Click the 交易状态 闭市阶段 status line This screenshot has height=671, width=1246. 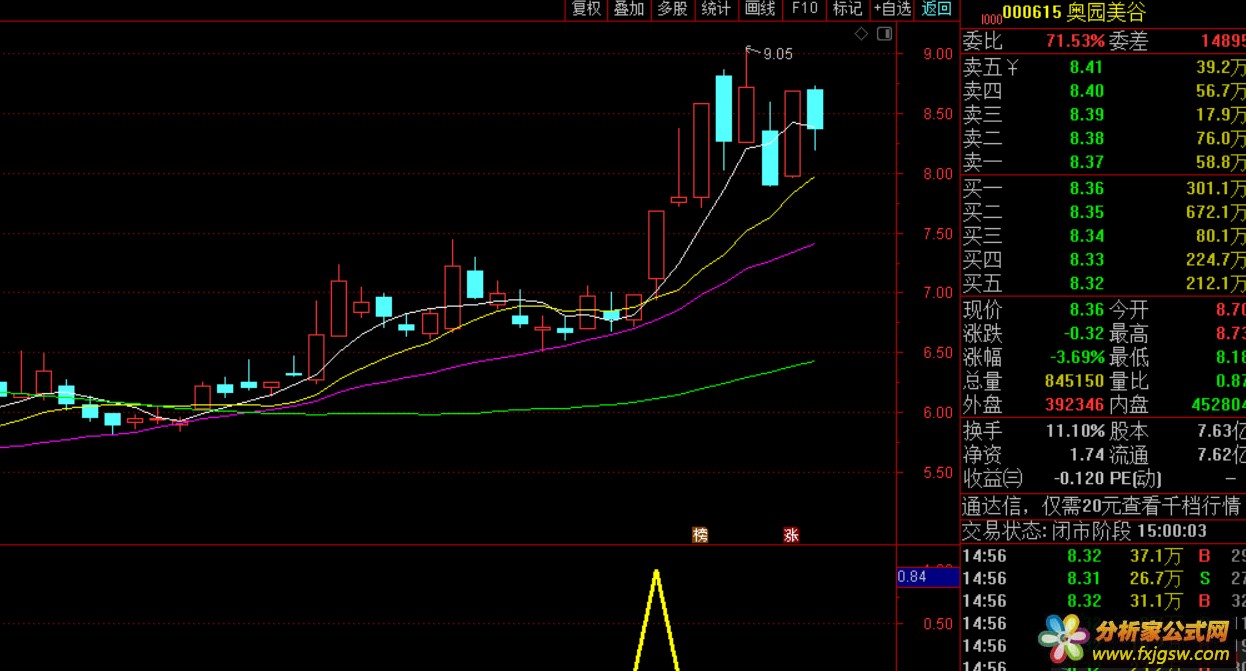tap(1085, 531)
